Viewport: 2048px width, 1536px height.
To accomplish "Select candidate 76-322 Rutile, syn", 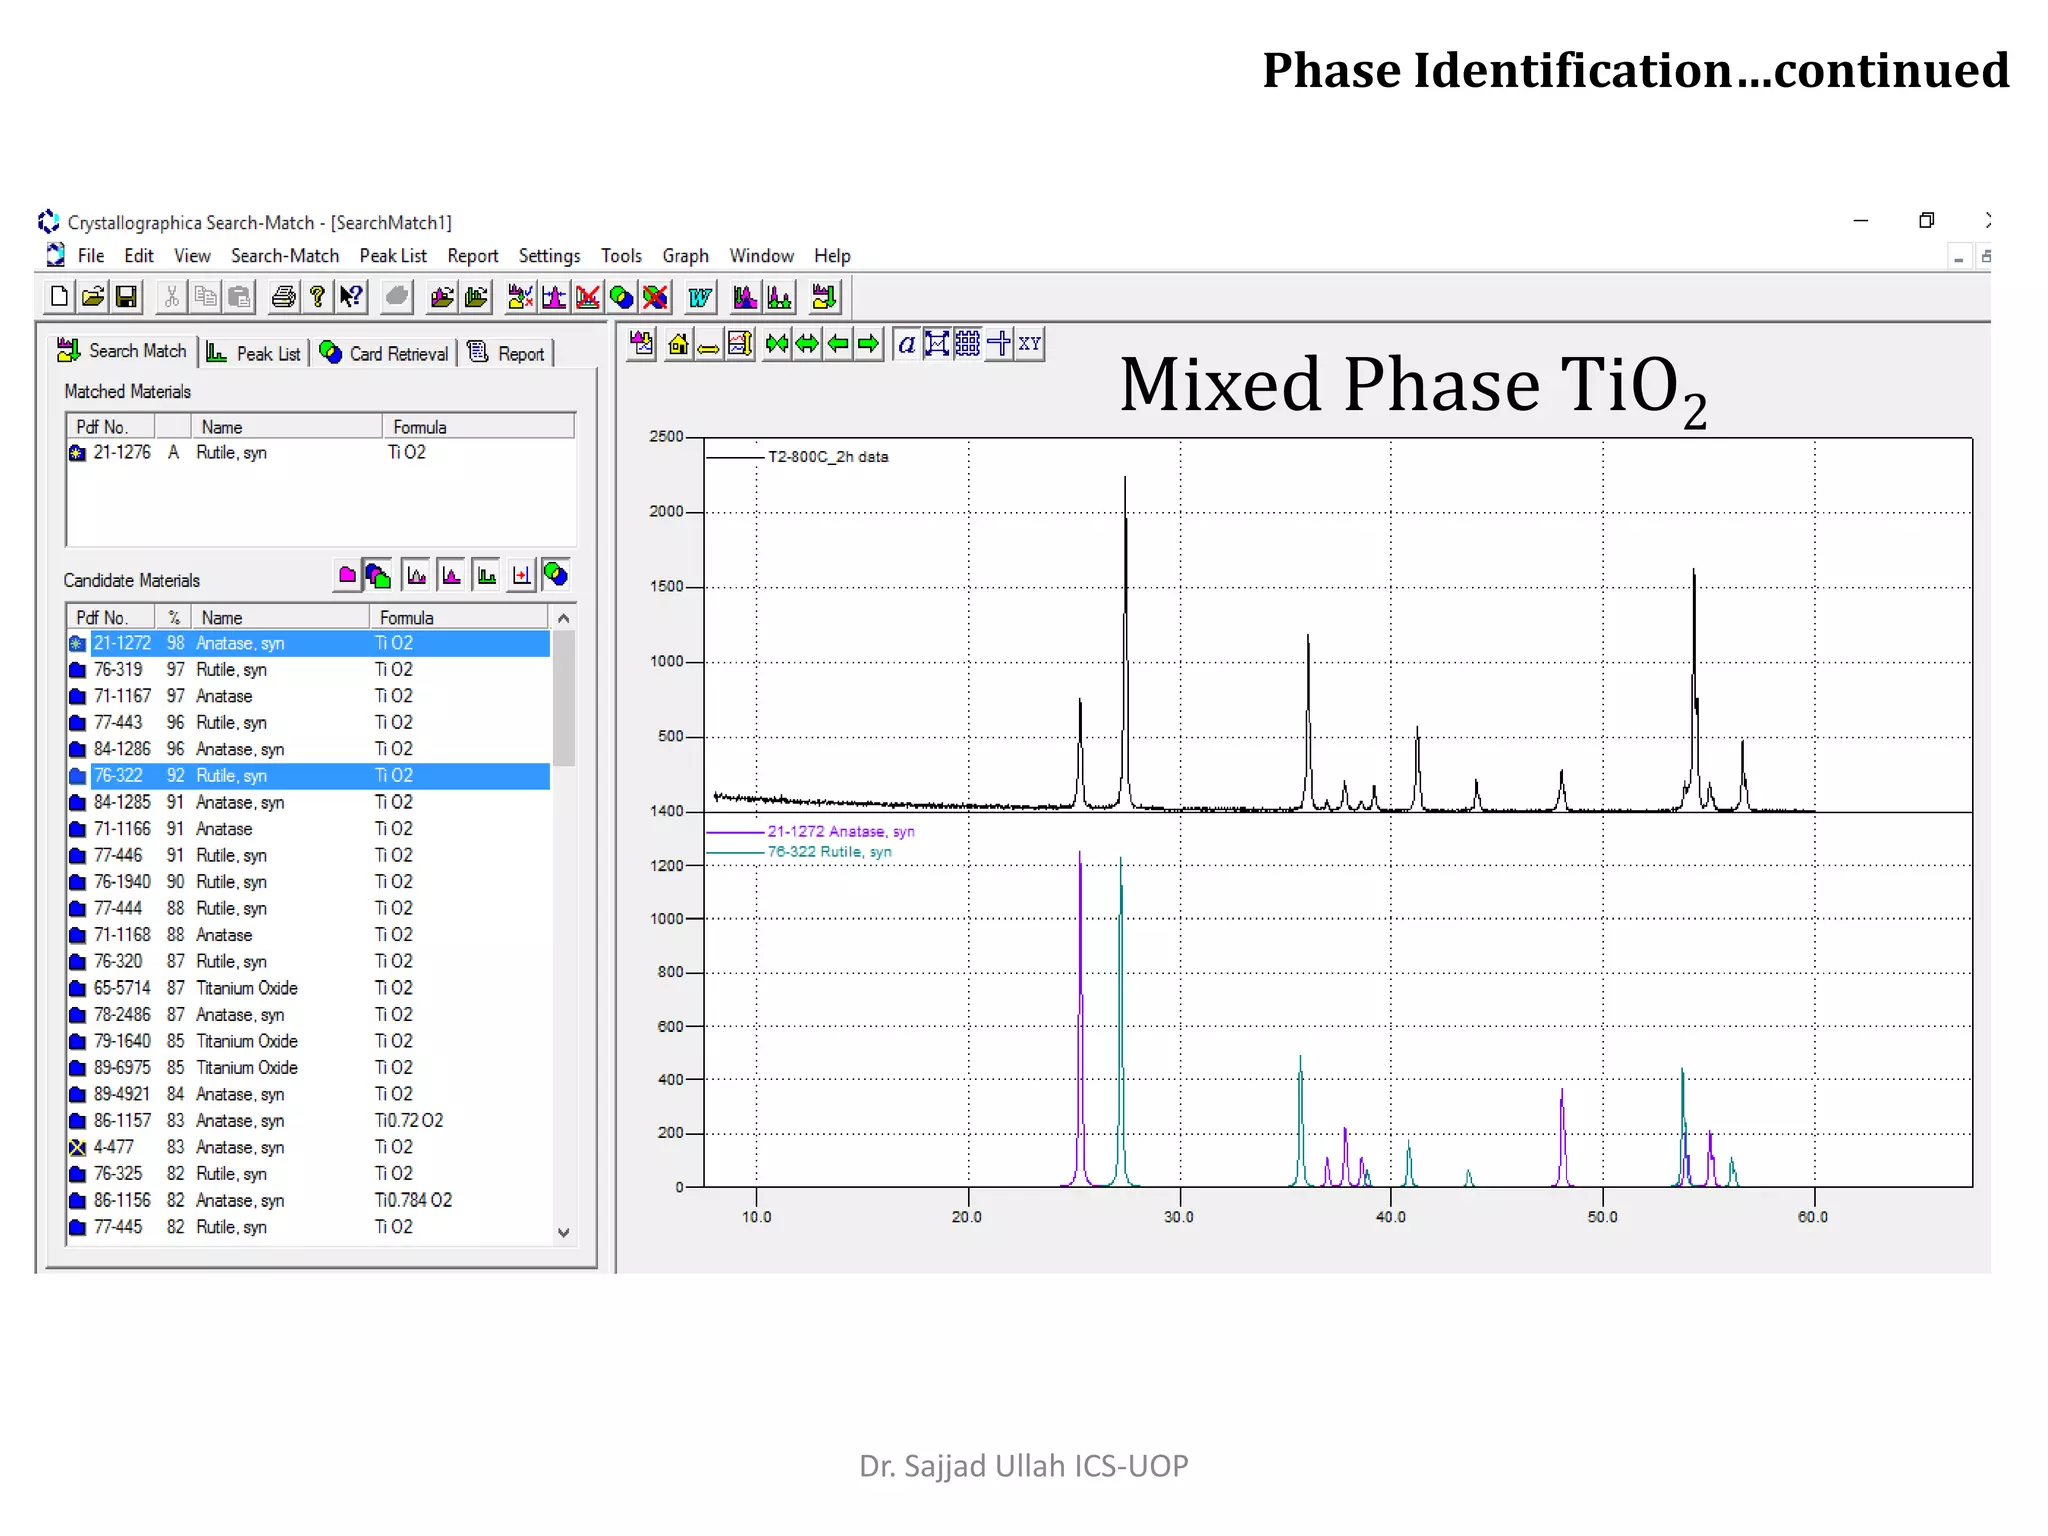I will (309, 776).
